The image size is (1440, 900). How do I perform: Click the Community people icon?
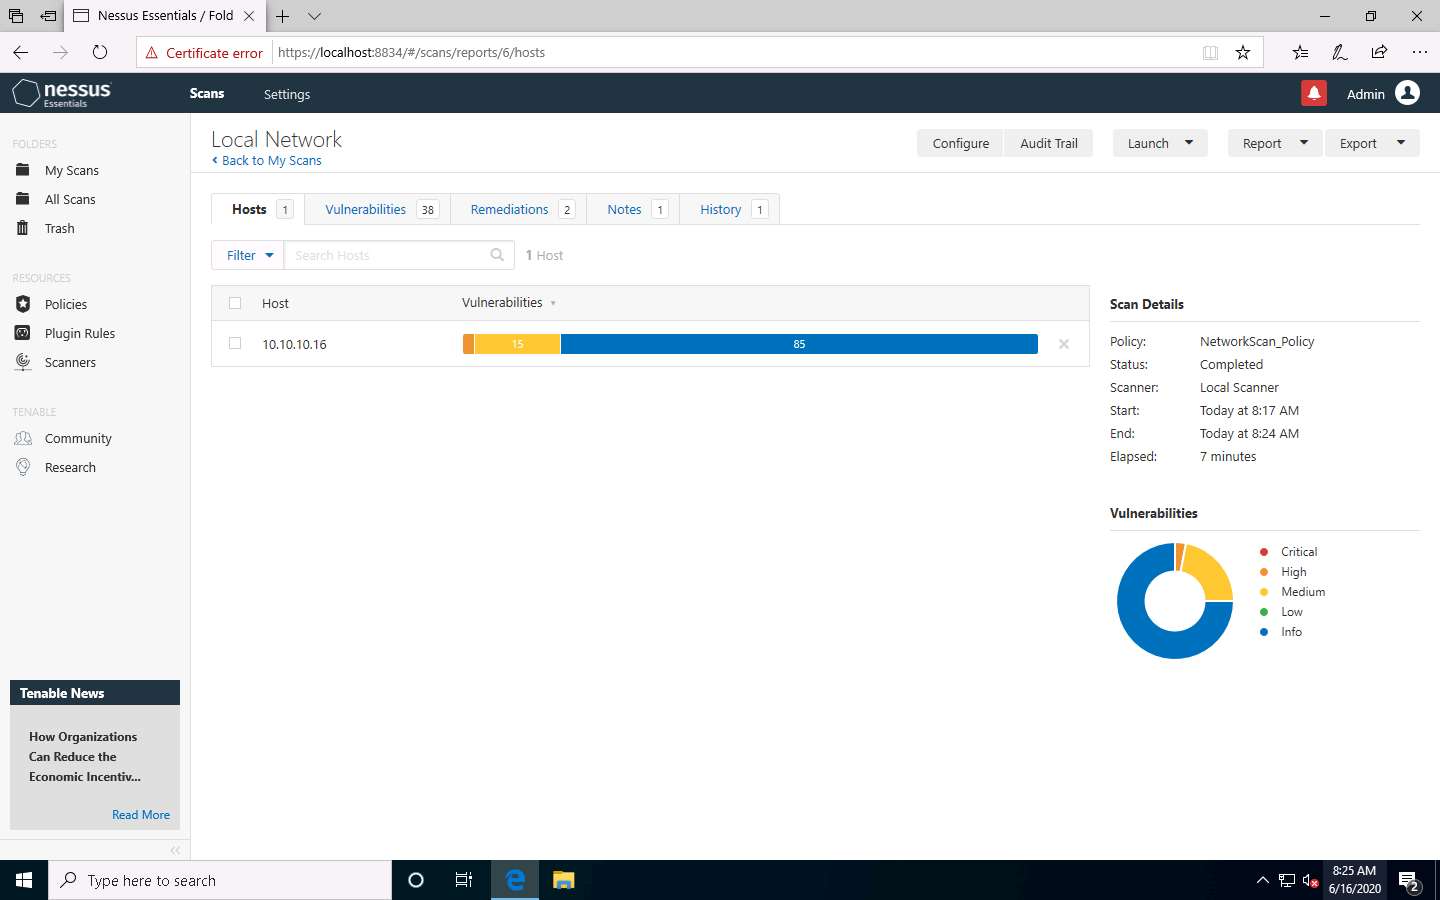[x=23, y=438]
